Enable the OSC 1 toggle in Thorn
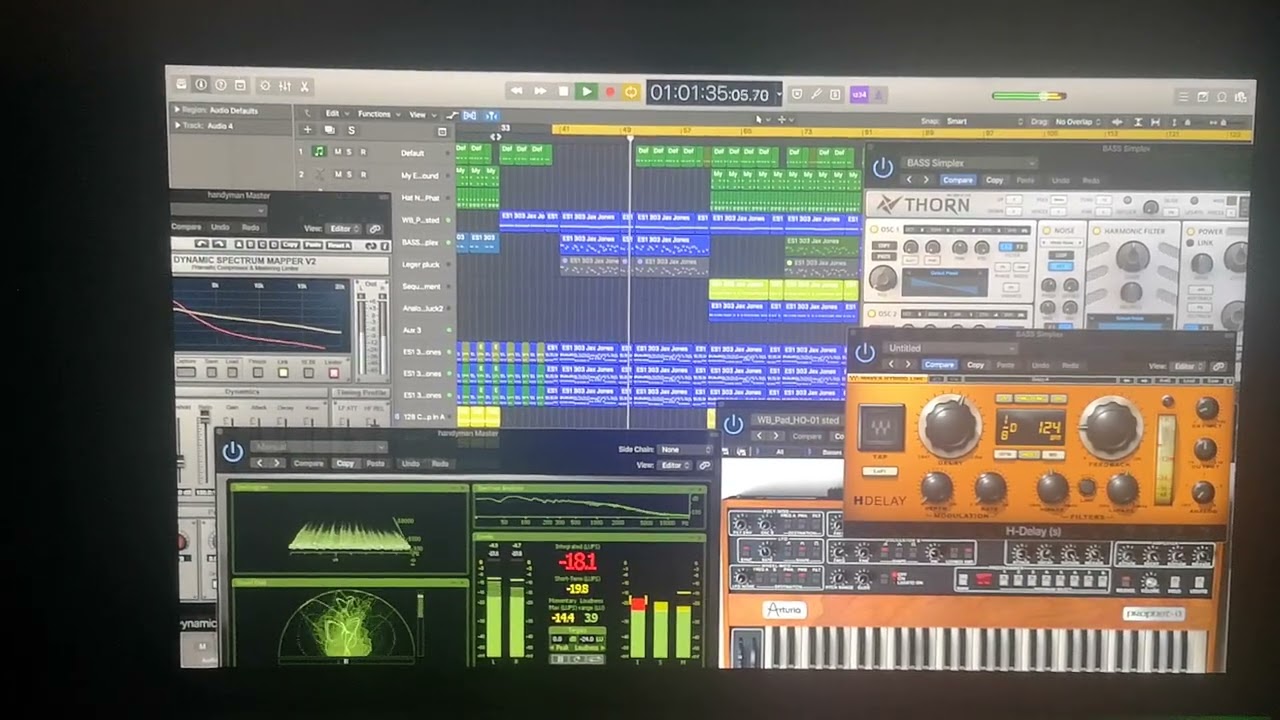Screen dimensions: 1280x720 873,230
